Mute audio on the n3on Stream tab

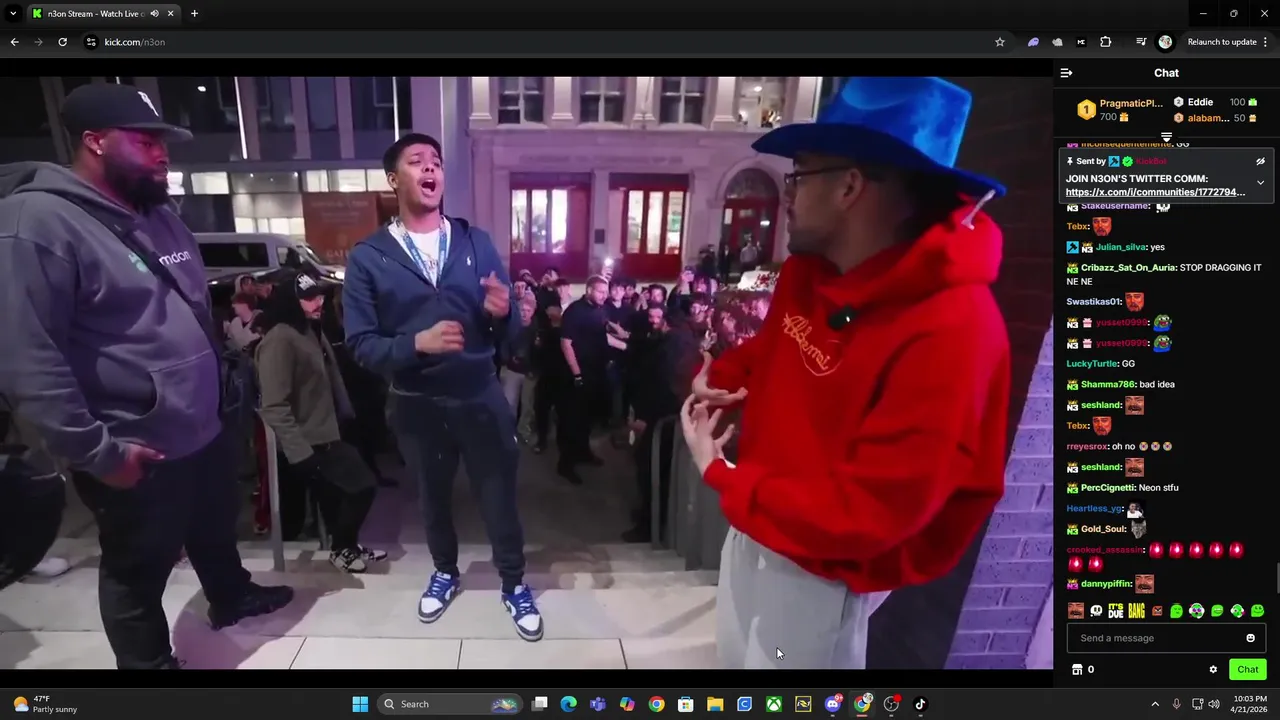[154, 14]
